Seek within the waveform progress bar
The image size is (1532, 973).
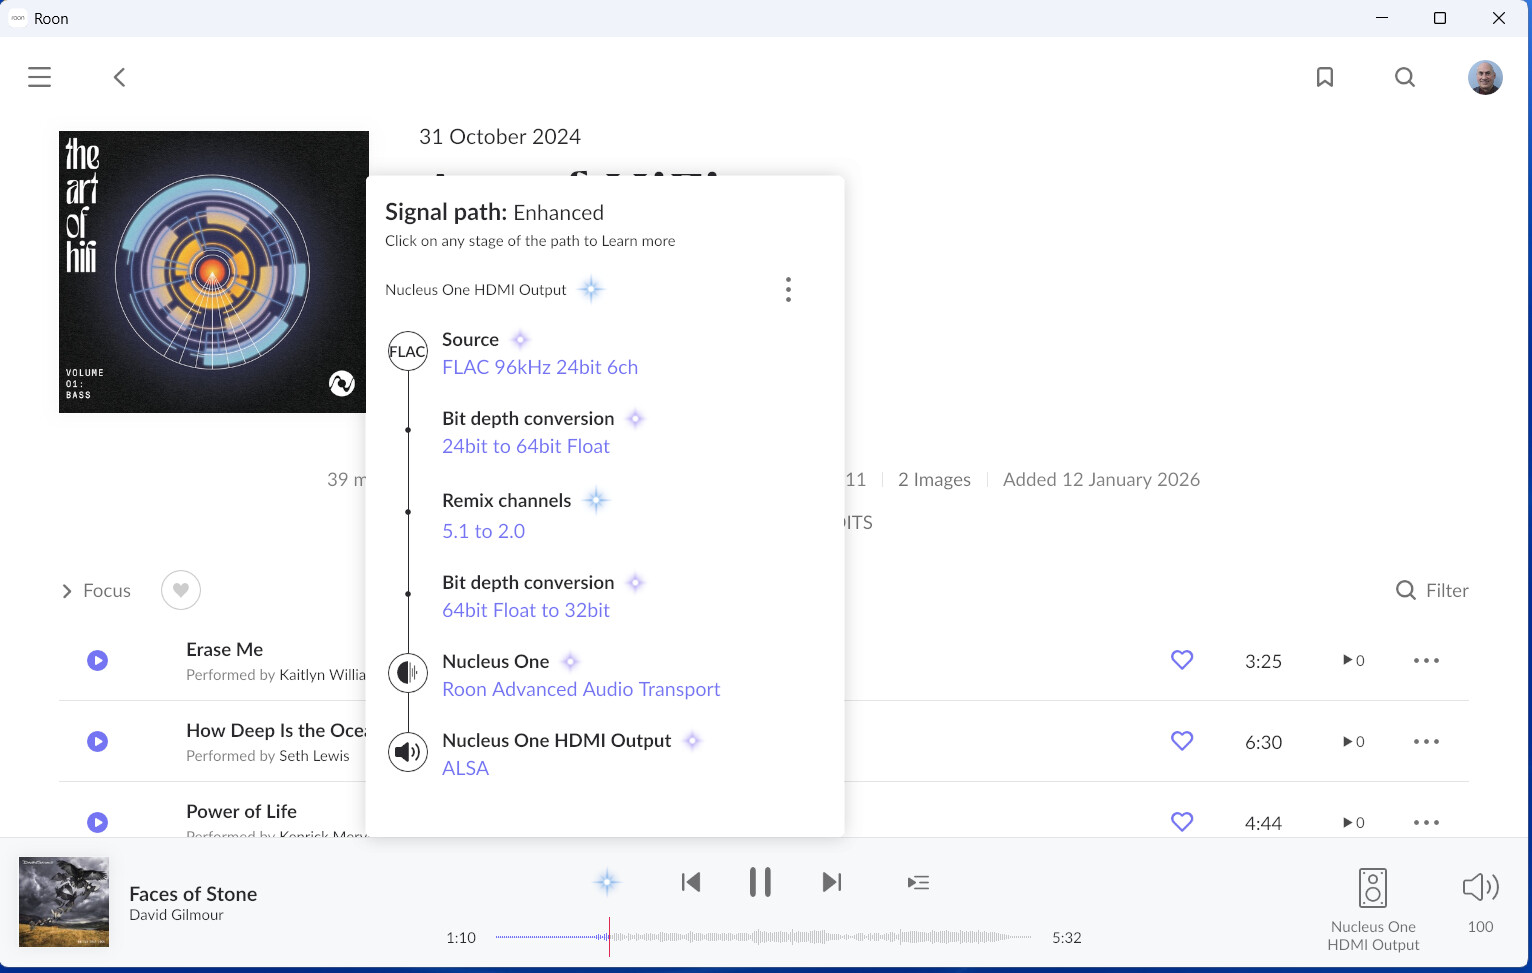[820, 937]
